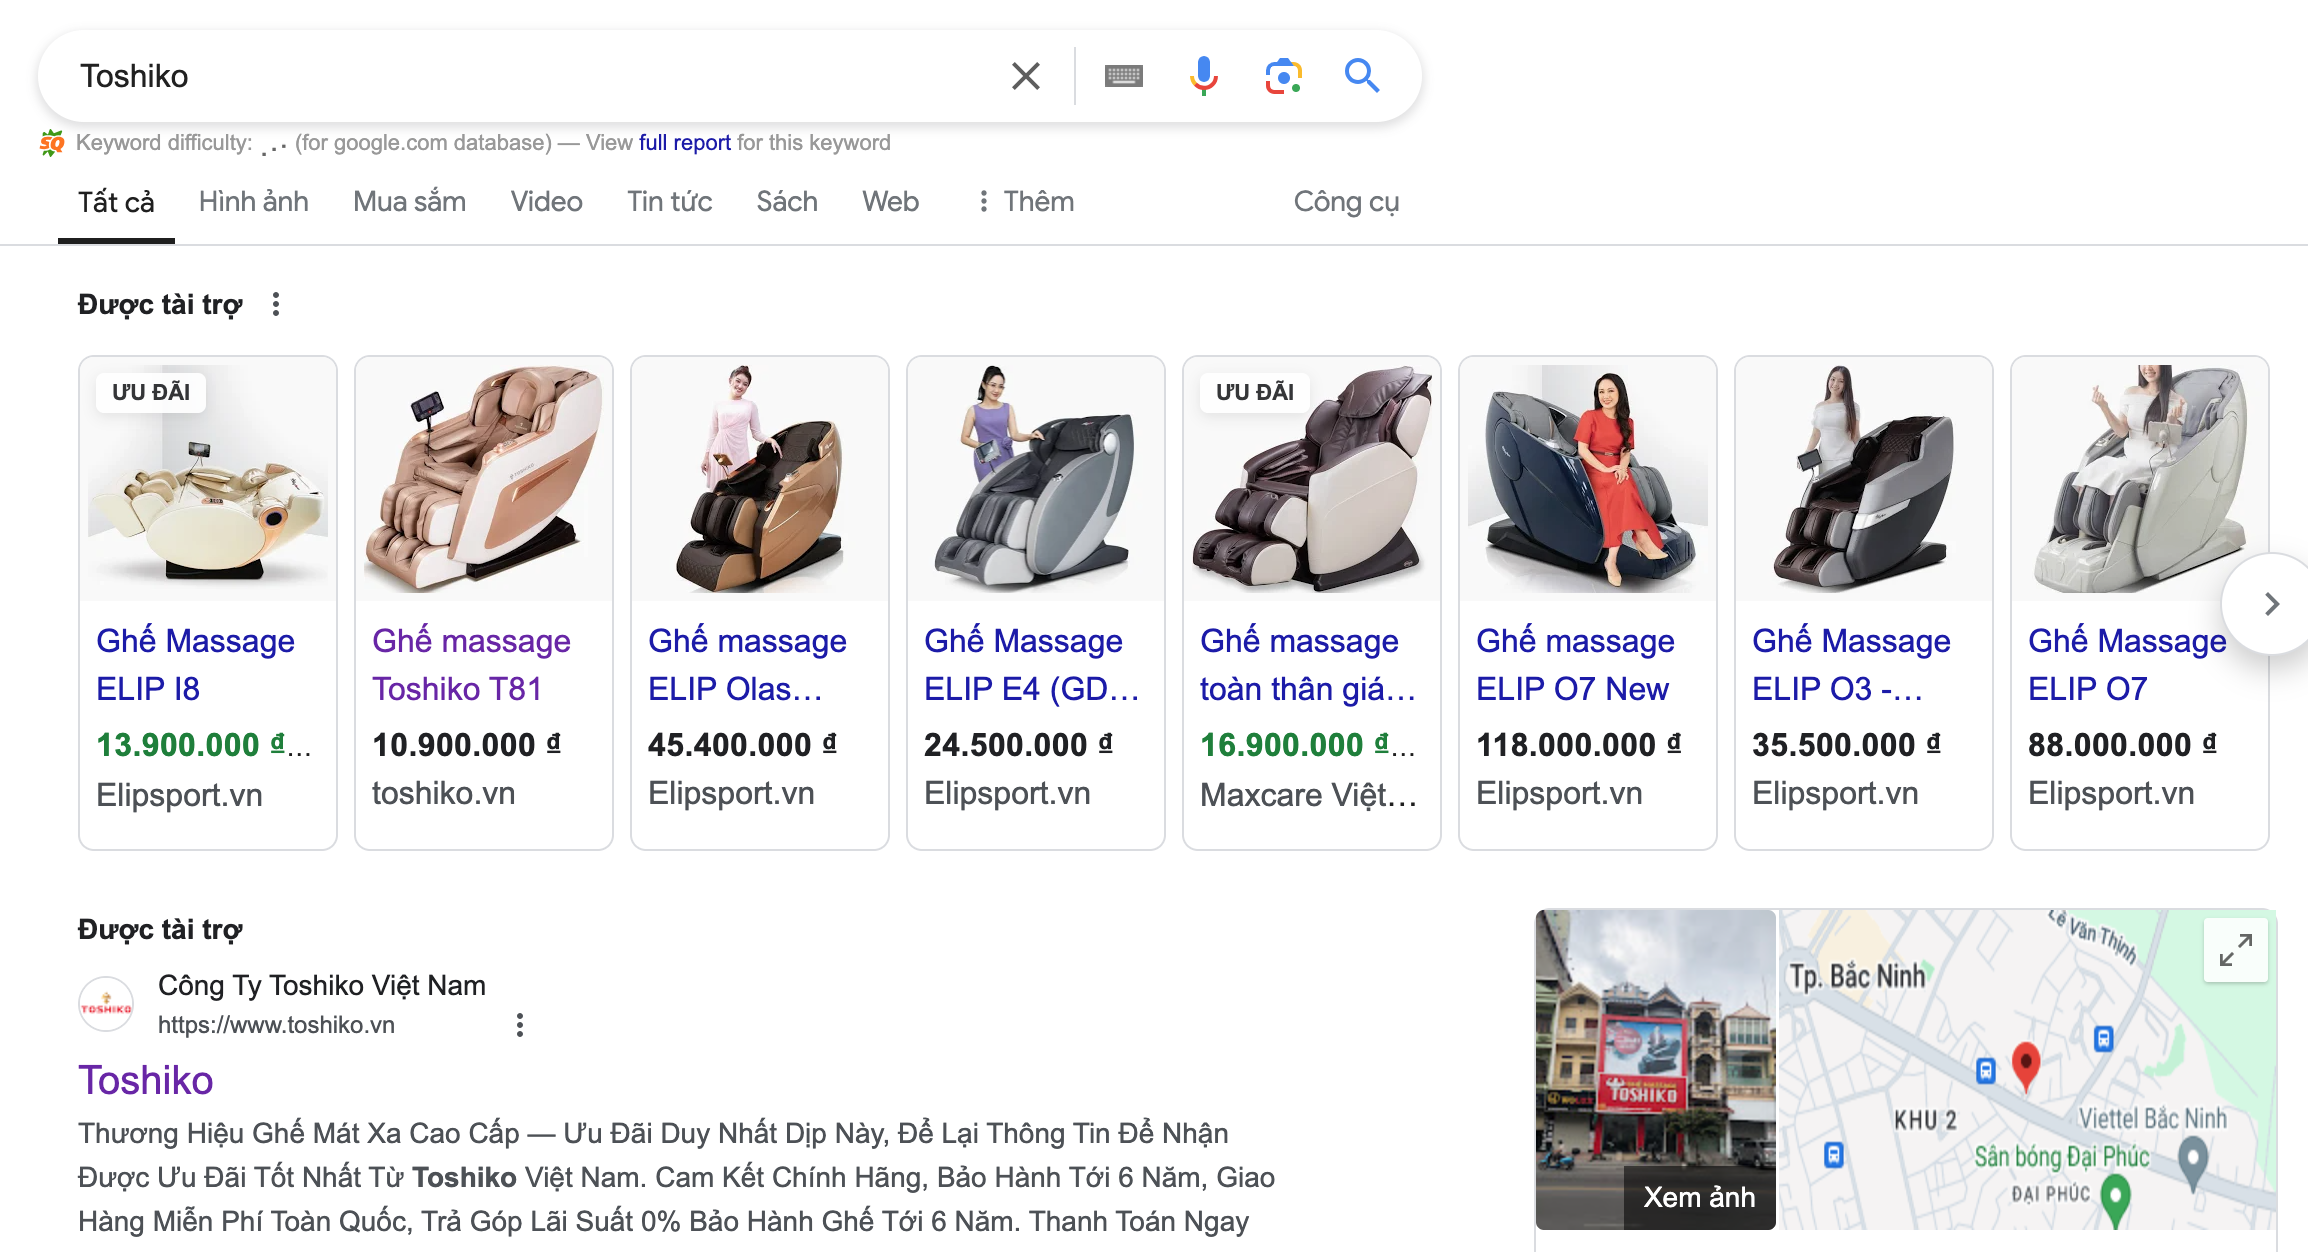Start voice search with microphone
The width and height of the screenshot is (2308, 1252).
[1203, 76]
